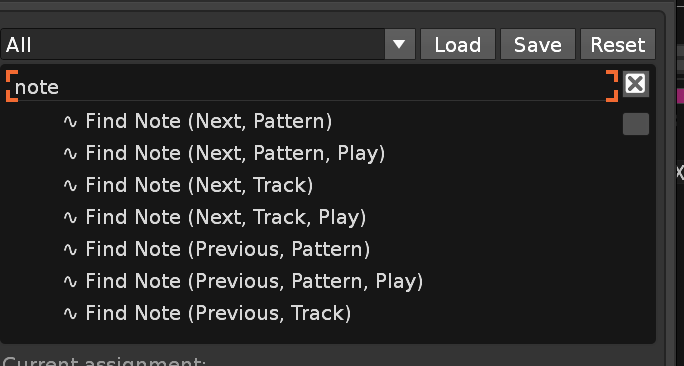Viewport: 684px width, 366px height.
Task: Clear the search field with X icon
Action: click(x=635, y=84)
